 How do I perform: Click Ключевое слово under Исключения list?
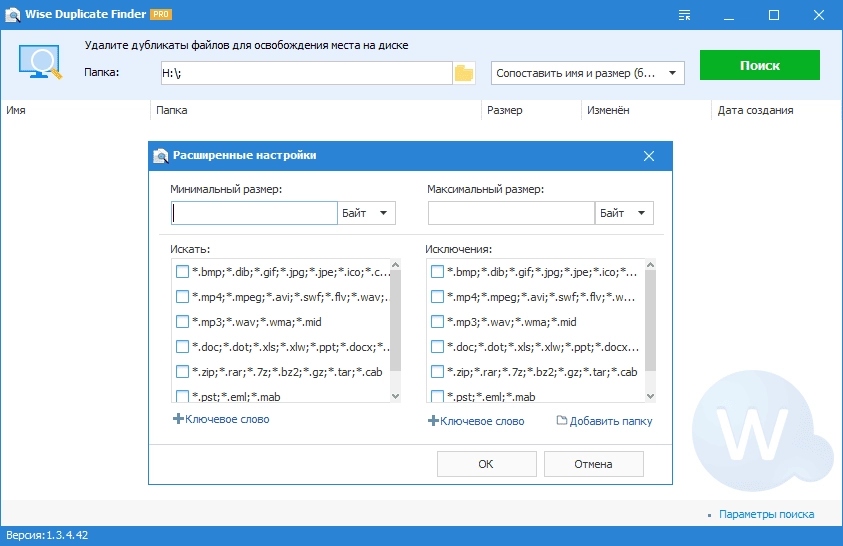click(x=482, y=421)
